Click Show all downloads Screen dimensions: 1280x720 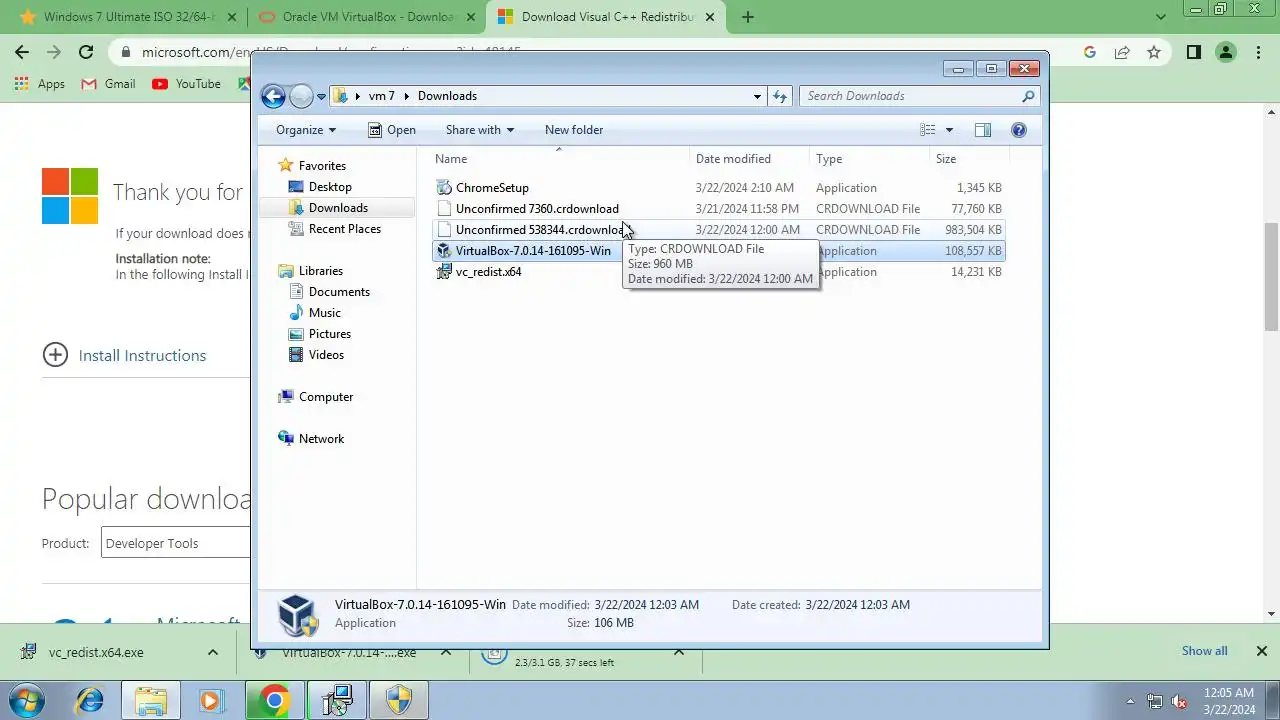pyautogui.click(x=1204, y=651)
